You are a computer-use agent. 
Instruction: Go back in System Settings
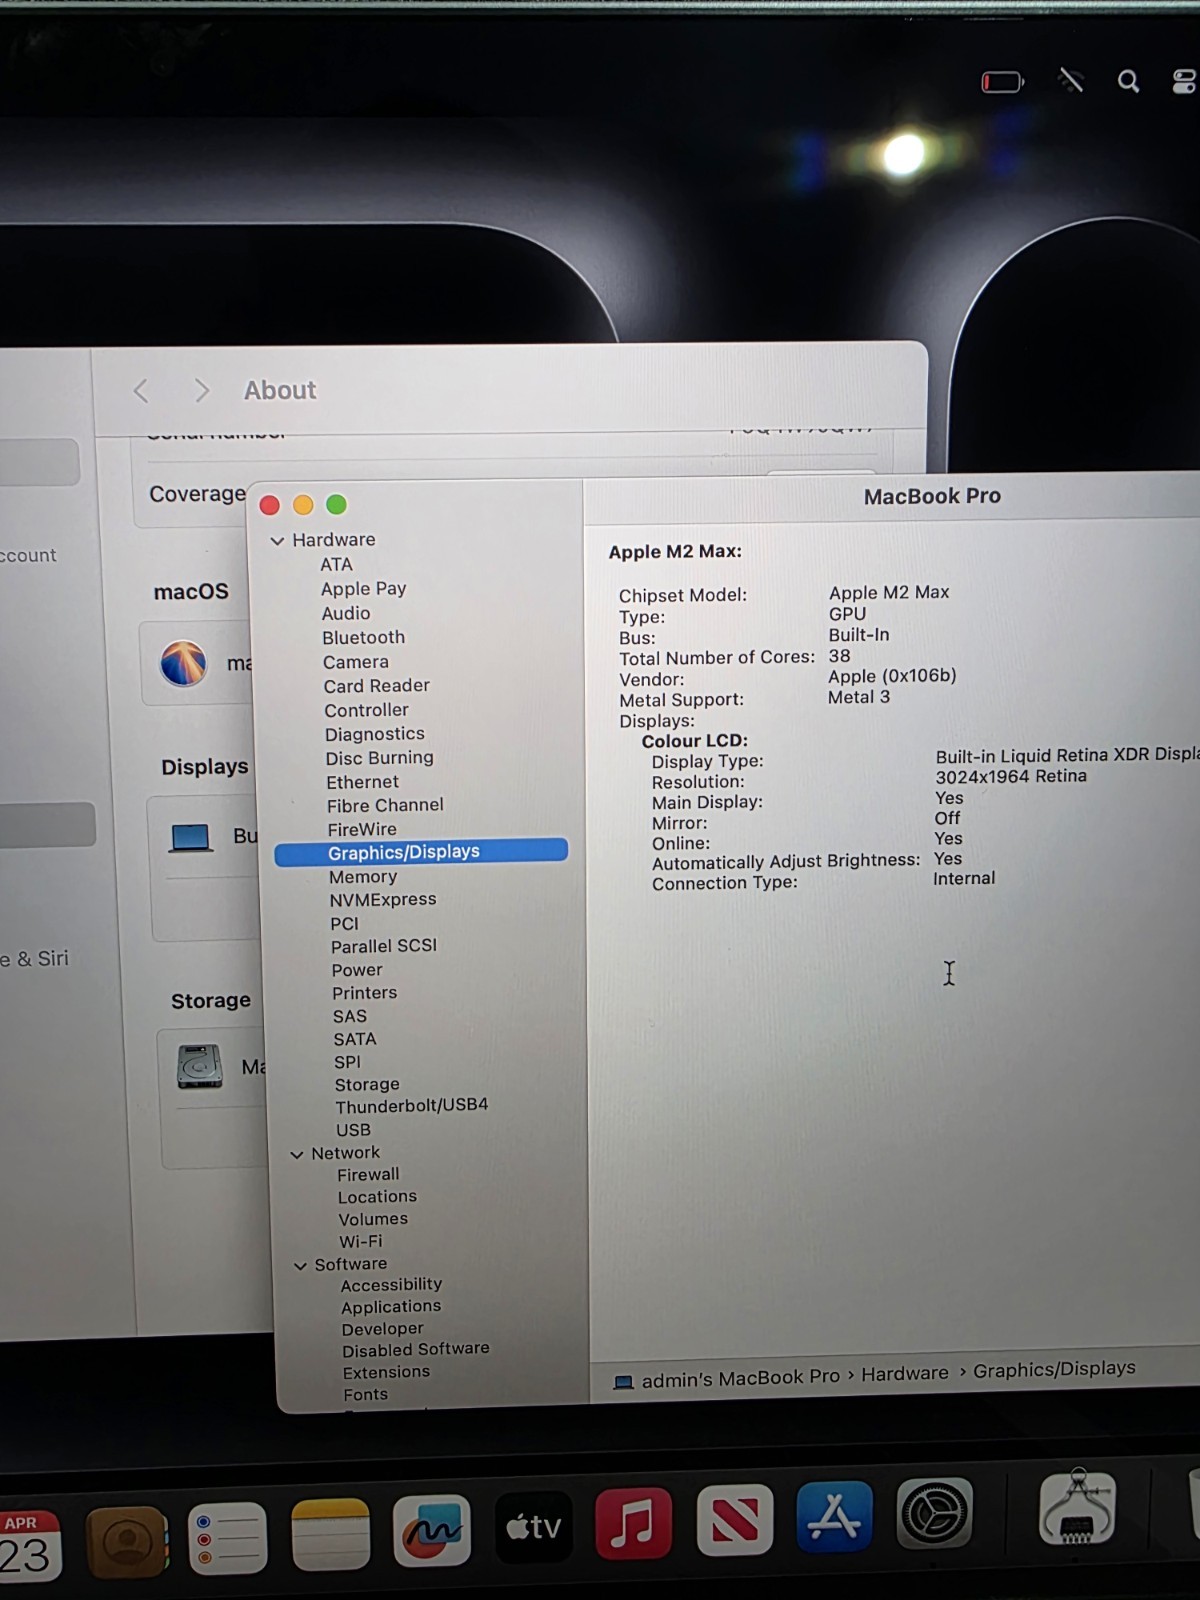pos(141,391)
